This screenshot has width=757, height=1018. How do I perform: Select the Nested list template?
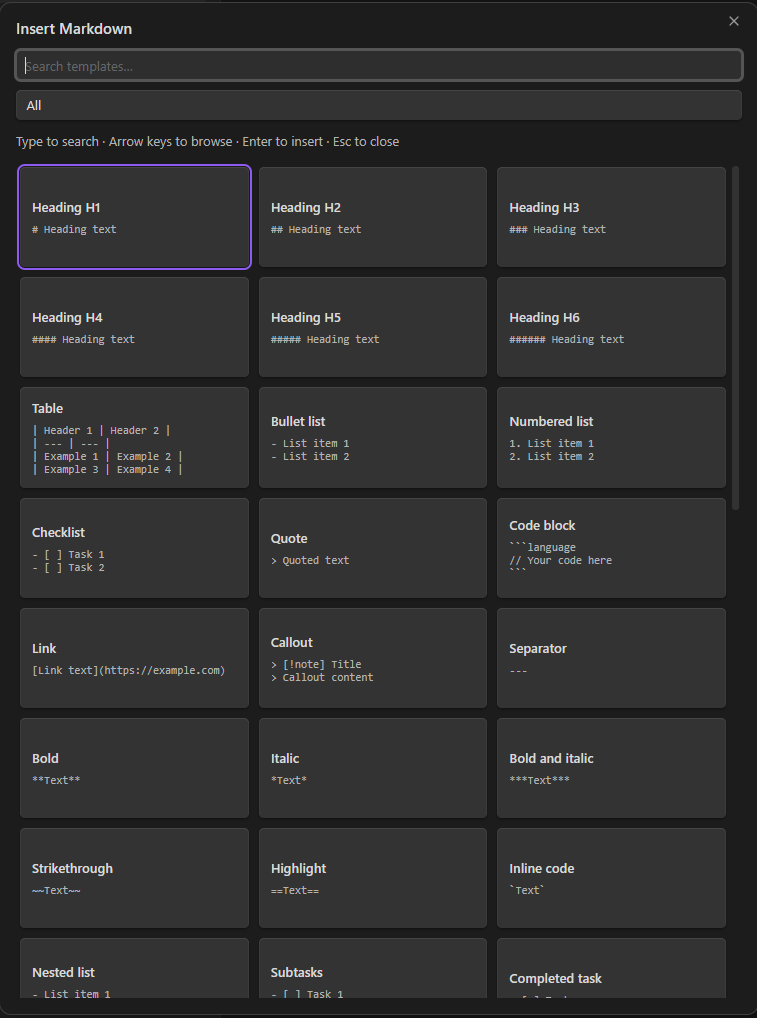point(134,969)
